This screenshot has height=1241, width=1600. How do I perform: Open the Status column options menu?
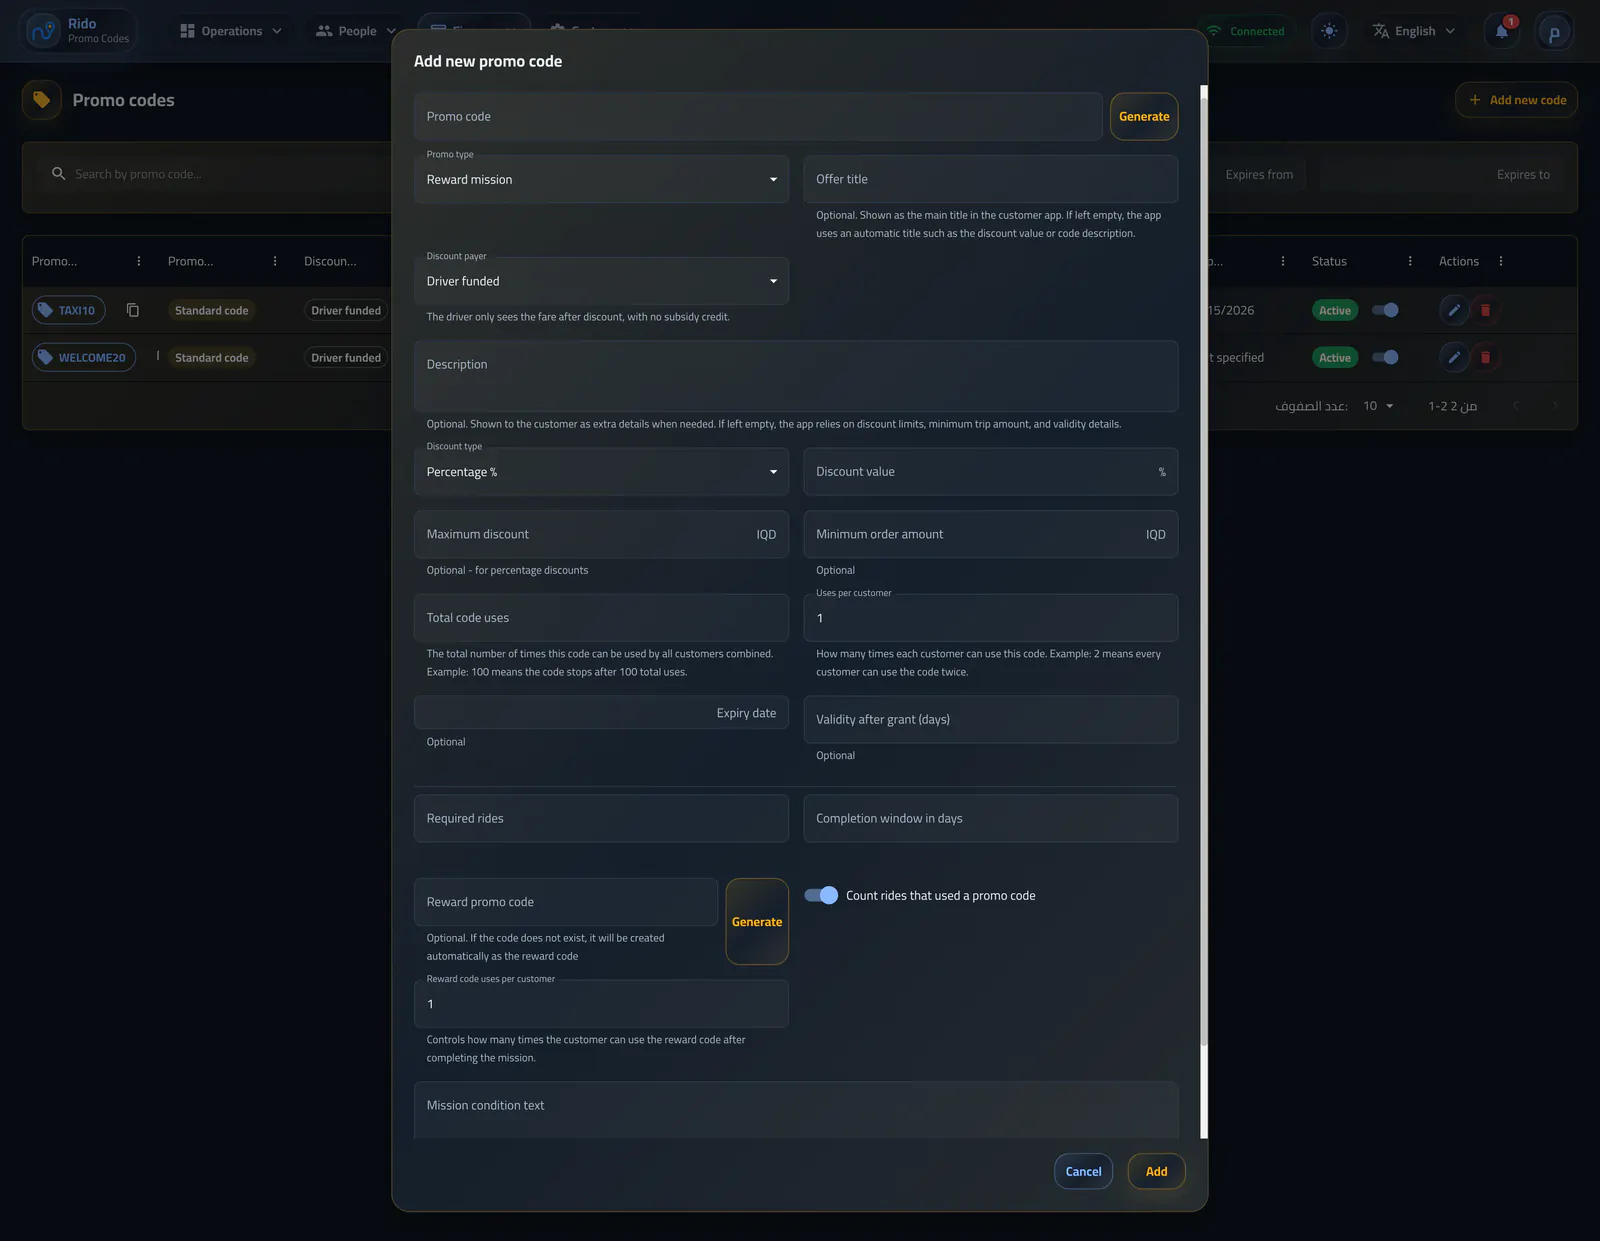(1410, 261)
